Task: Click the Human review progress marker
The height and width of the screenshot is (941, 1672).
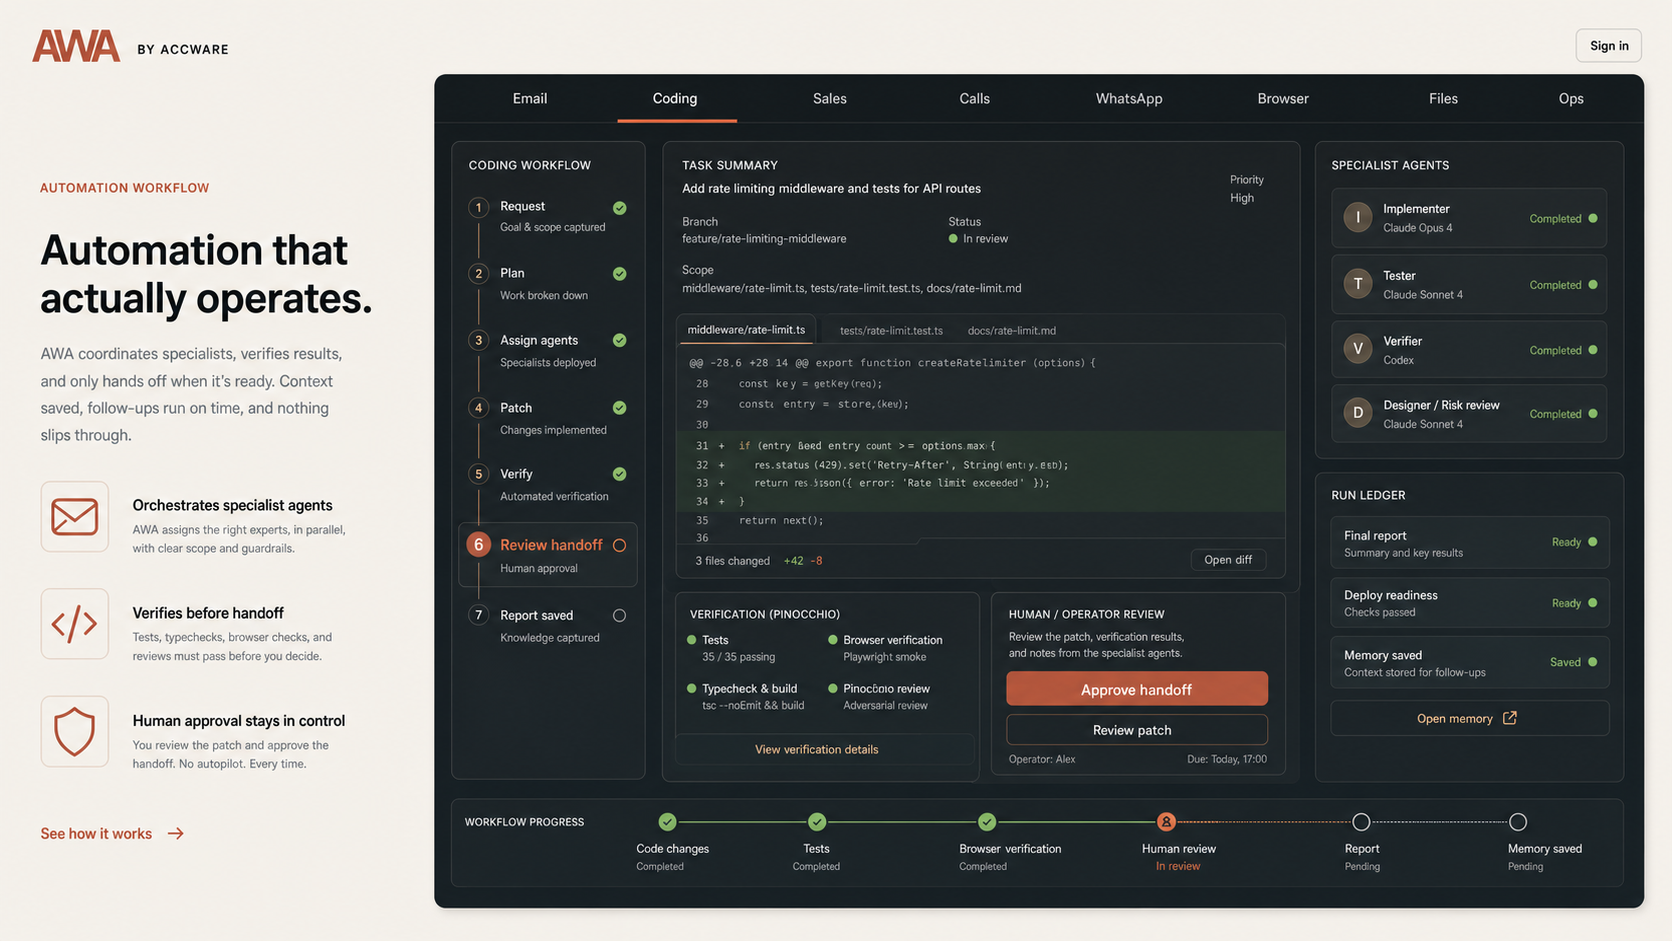Action: (1166, 822)
